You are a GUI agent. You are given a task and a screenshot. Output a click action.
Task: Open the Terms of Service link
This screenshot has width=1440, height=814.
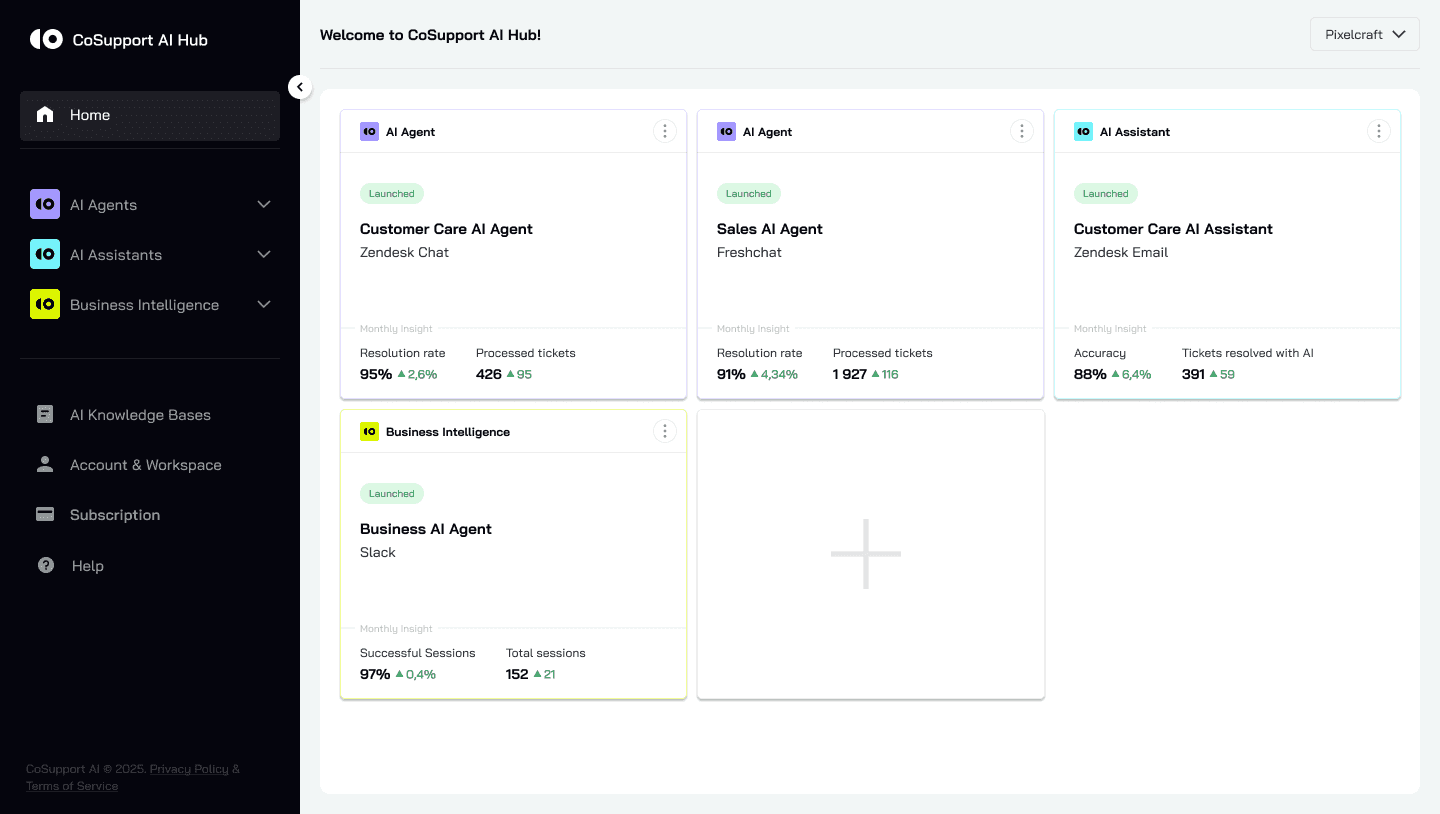pos(72,786)
